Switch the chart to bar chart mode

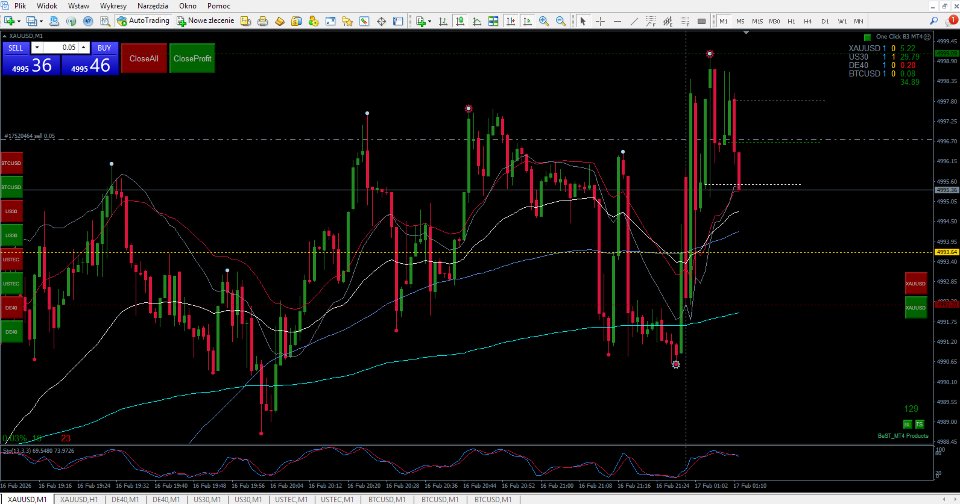(443, 21)
